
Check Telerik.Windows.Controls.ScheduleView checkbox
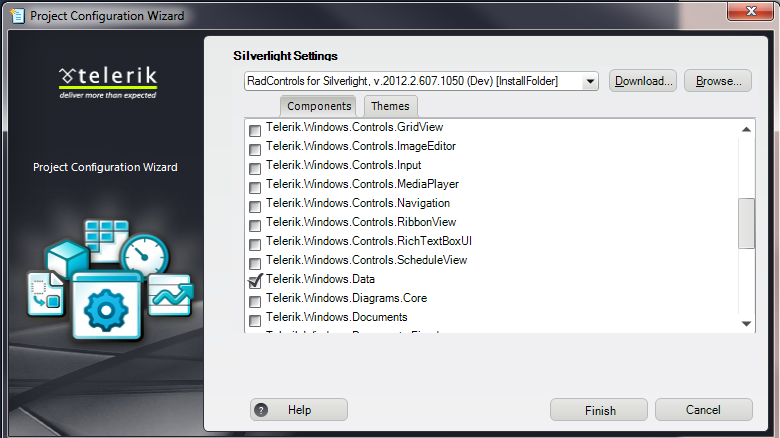coord(255,264)
